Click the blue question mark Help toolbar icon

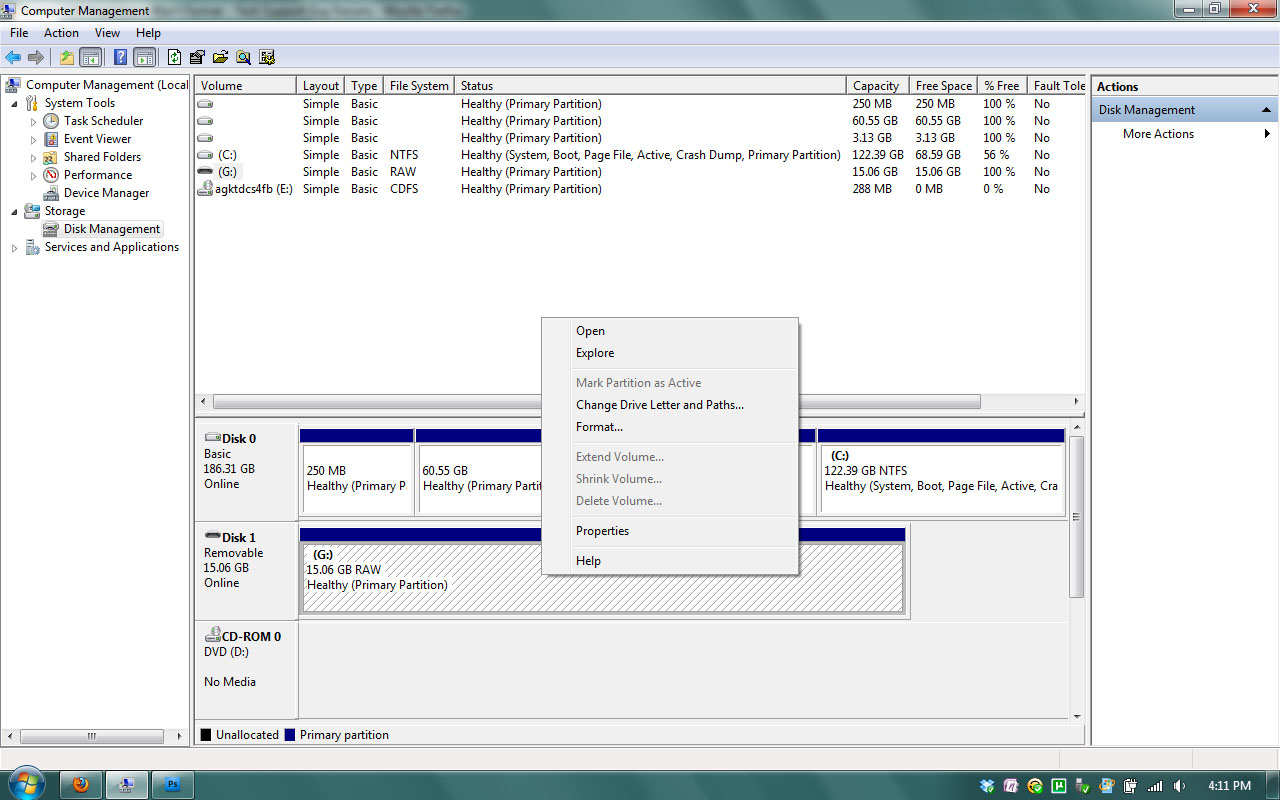pyautogui.click(x=121, y=57)
